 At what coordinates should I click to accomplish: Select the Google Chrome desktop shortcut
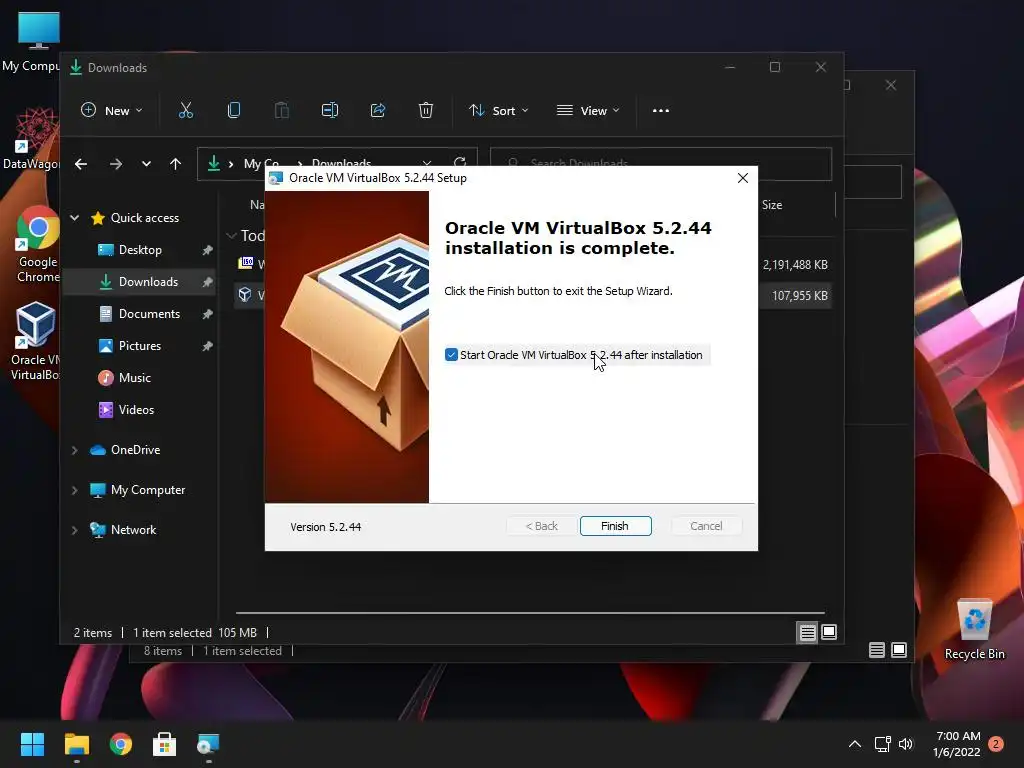point(37,245)
